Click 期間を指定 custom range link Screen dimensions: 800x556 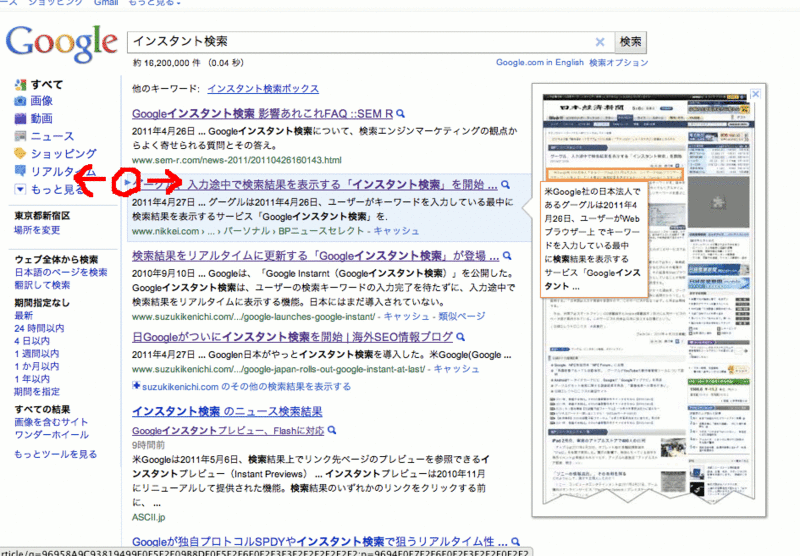pos(37,392)
